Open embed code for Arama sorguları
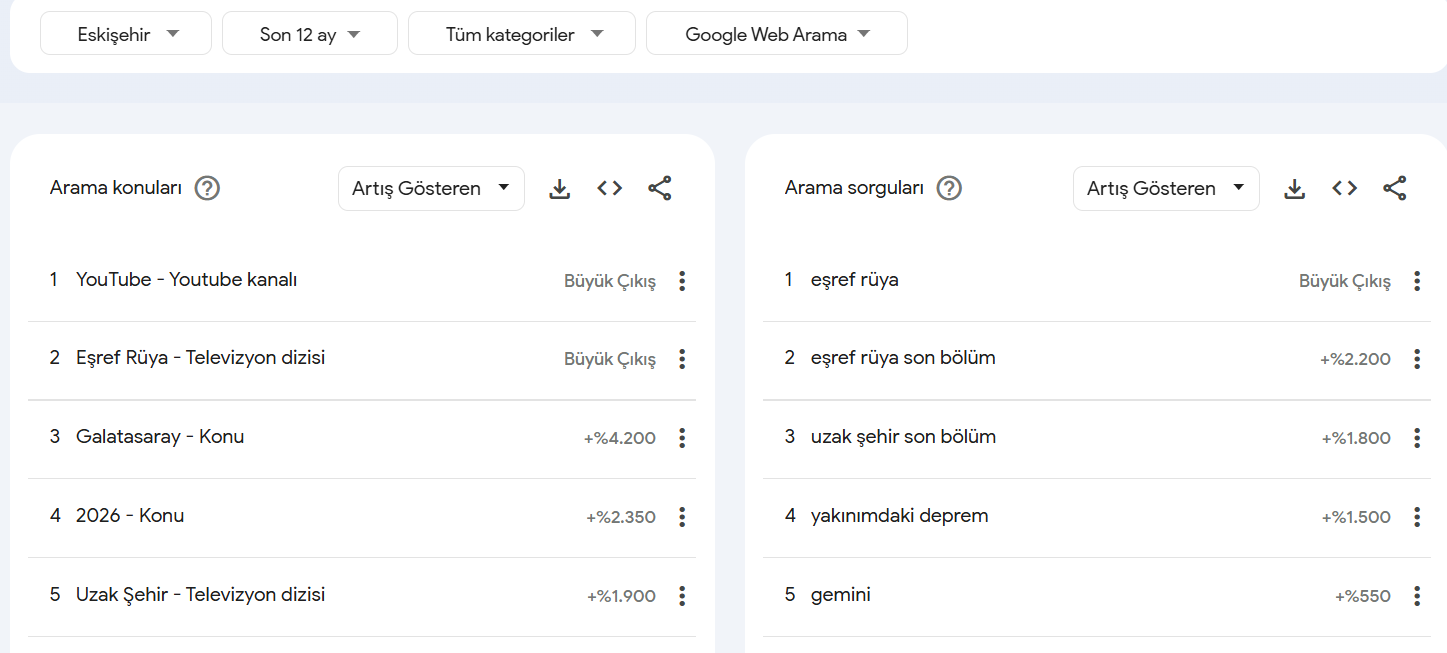Viewport: 1447px width, 653px height. click(x=1344, y=188)
